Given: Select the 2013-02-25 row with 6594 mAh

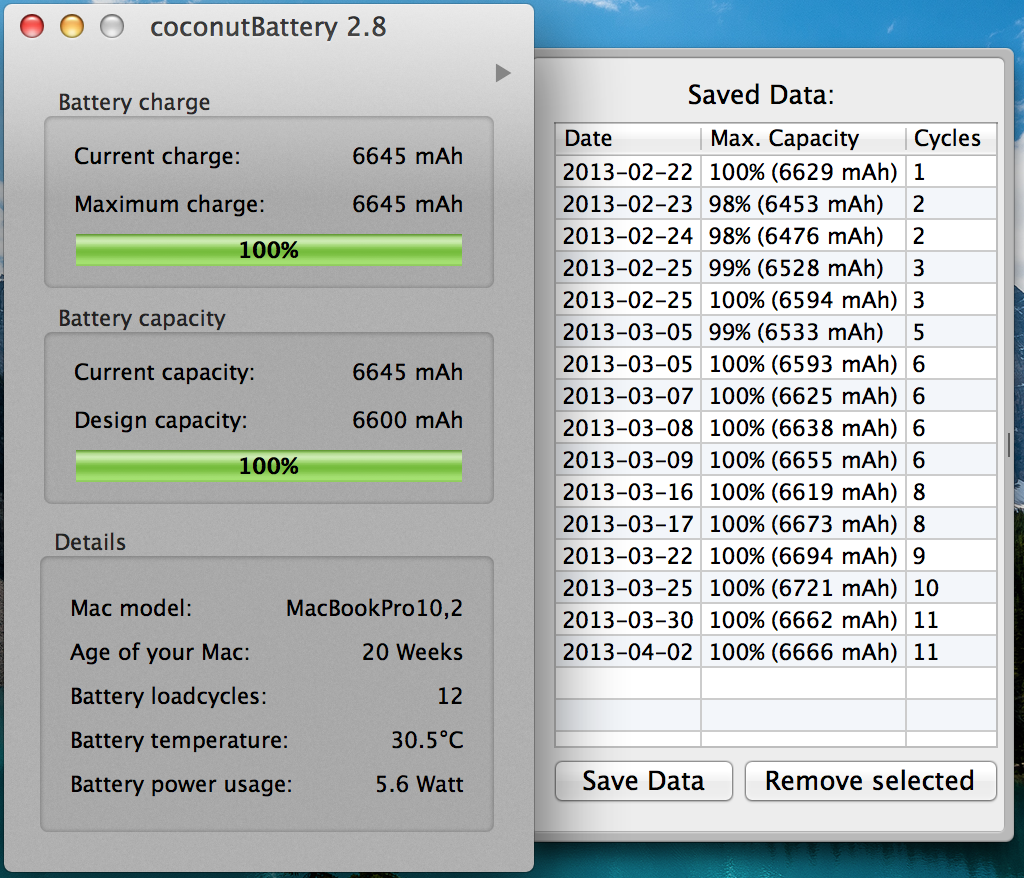Looking at the screenshot, I should coord(776,300).
